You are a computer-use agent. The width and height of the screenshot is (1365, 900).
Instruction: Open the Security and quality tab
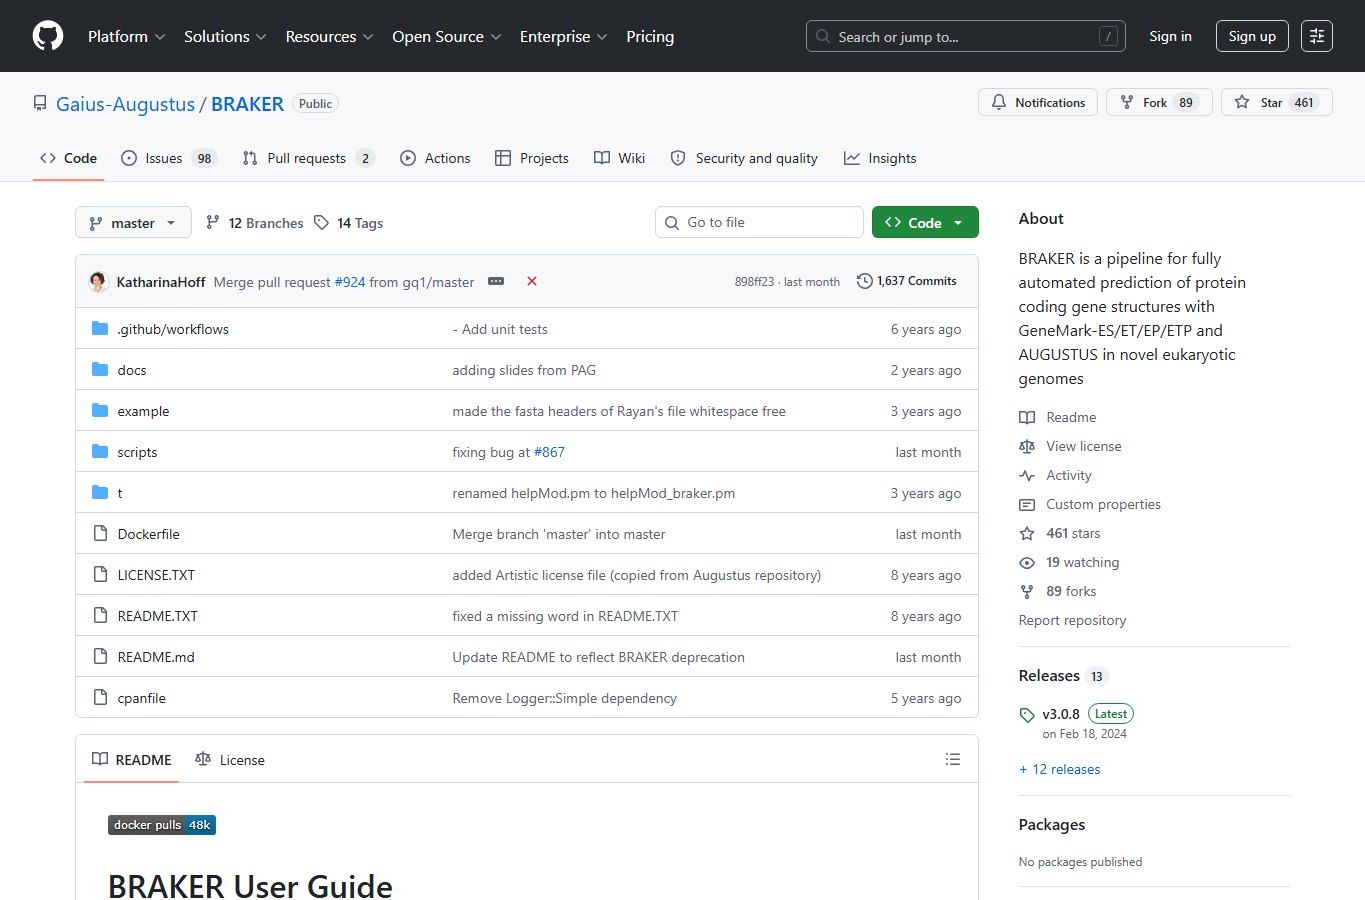pyautogui.click(x=744, y=158)
